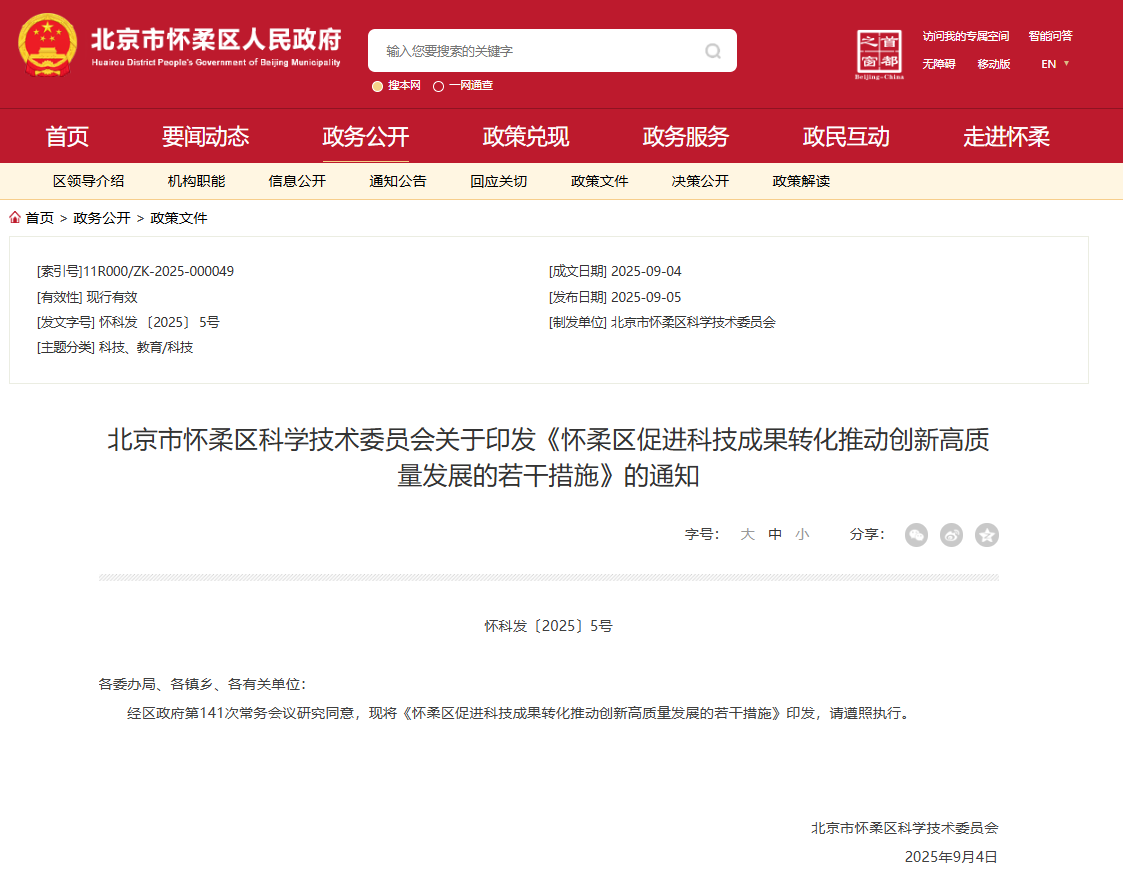
Task: Click the home icon in the breadcrumb
Action: [x=14, y=217]
